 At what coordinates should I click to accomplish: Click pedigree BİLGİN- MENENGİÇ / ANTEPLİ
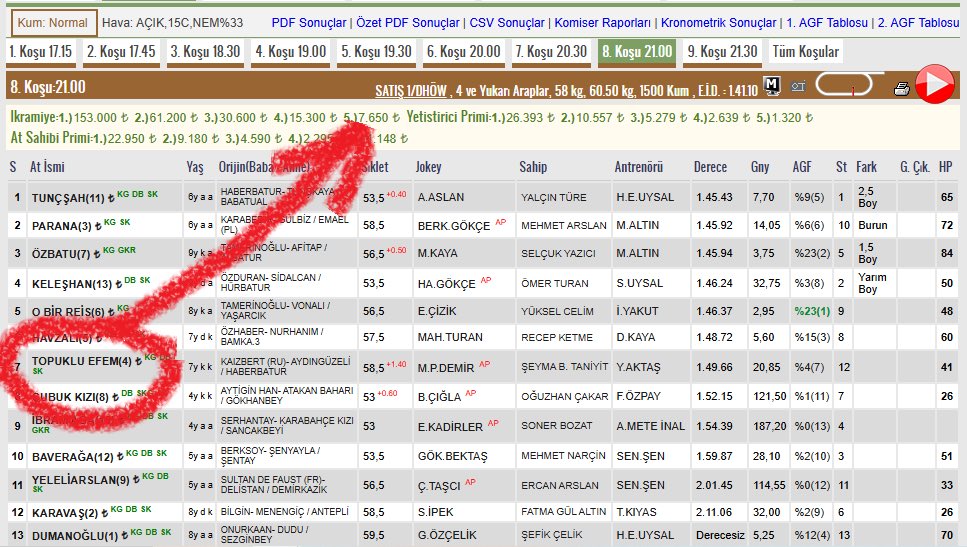tap(284, 512)
